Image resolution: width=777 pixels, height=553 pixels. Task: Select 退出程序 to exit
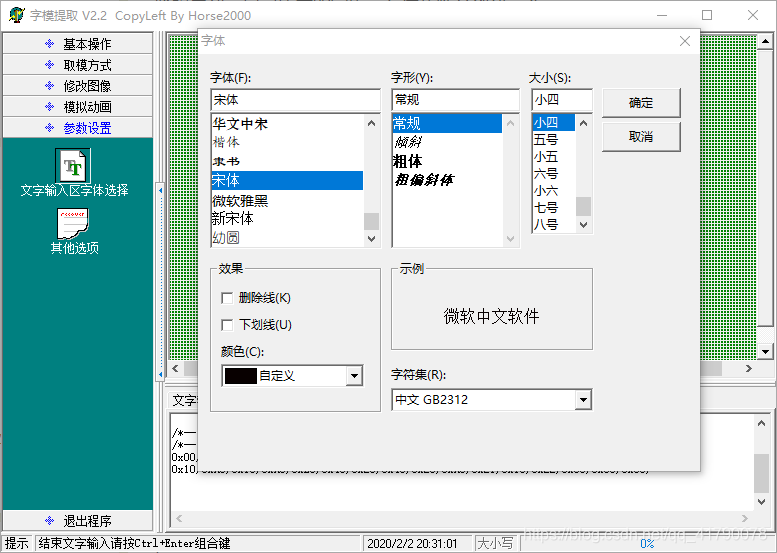(78, 520)
